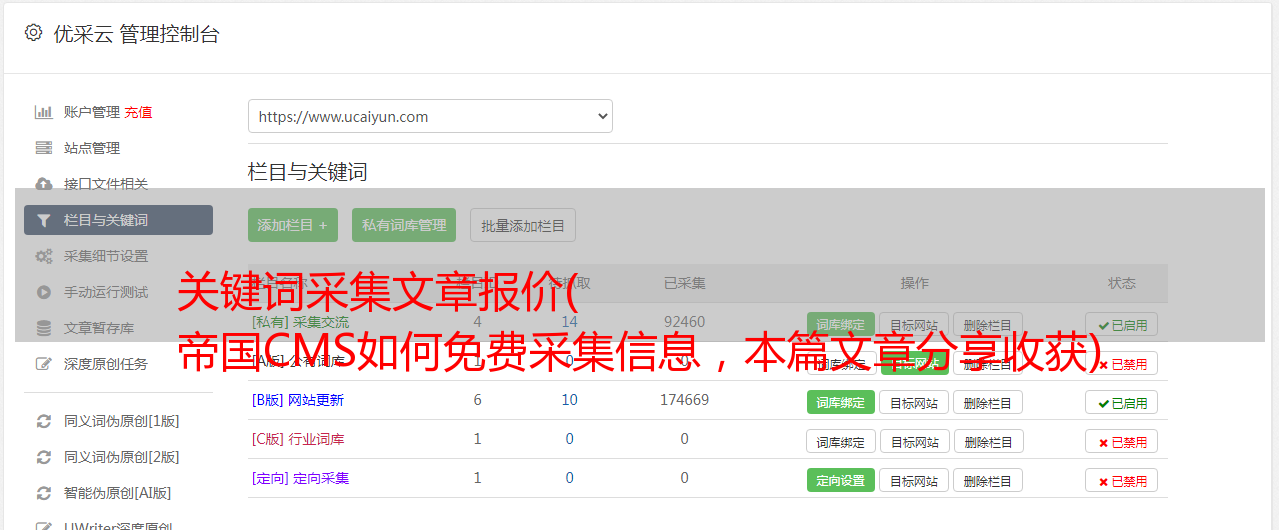The height and width of the screenshot is (530, 1279).
Task: Toggle 已启用 status for 采集交流 row
Action: click(1122, 325)
